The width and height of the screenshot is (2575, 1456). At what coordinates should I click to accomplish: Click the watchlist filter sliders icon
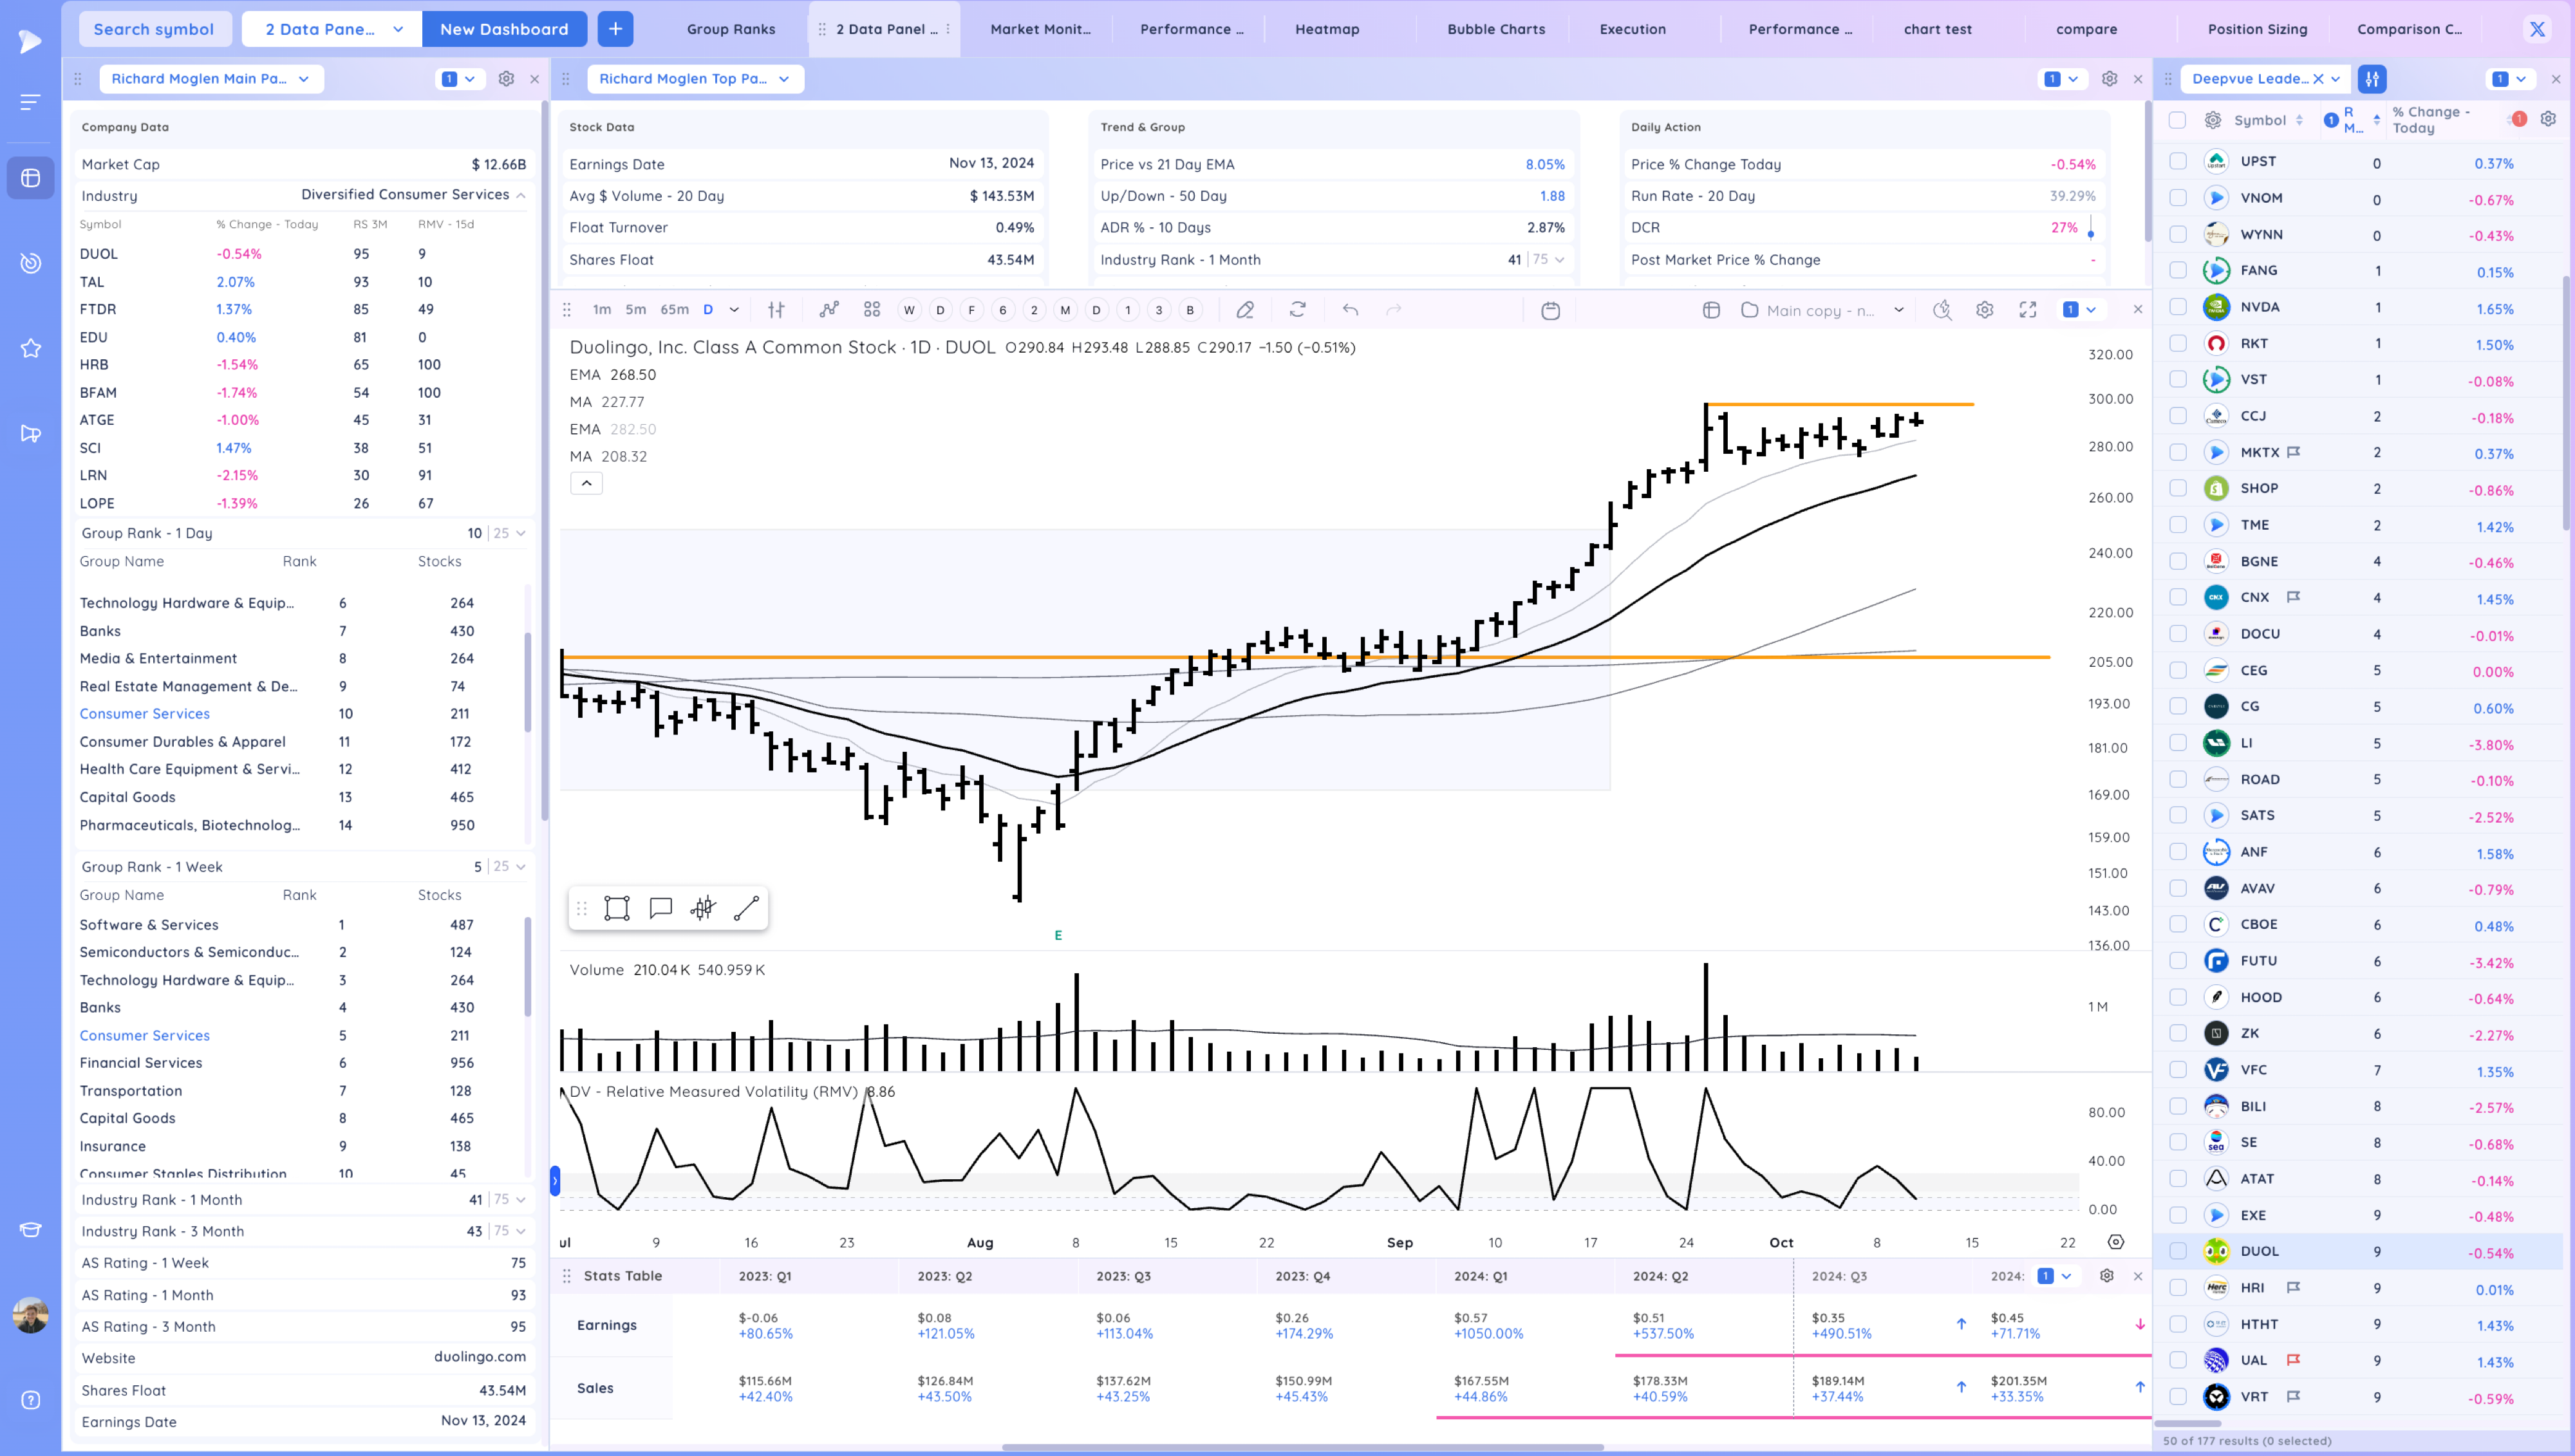(x=2372, y=79)
